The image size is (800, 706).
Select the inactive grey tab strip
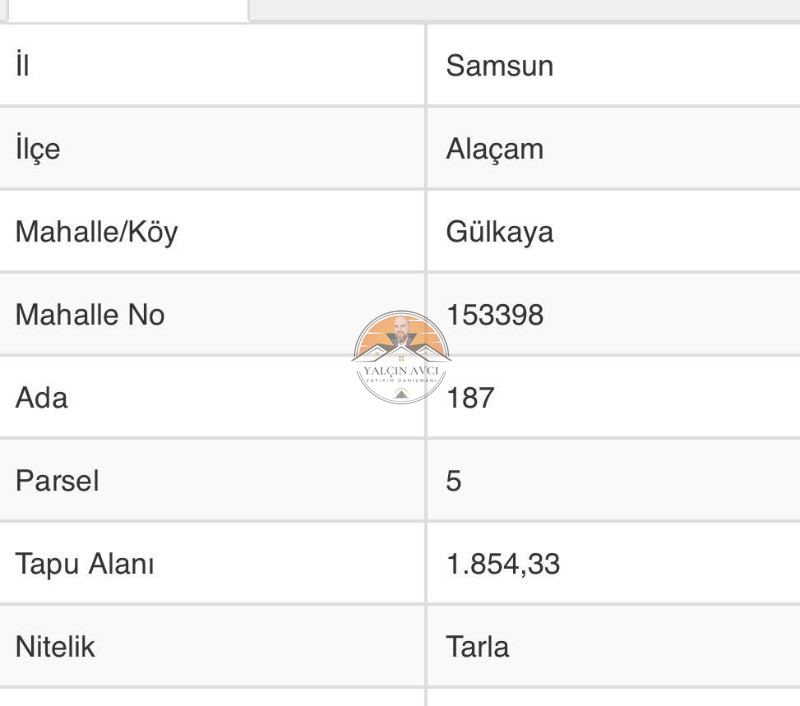coord(524,10)
